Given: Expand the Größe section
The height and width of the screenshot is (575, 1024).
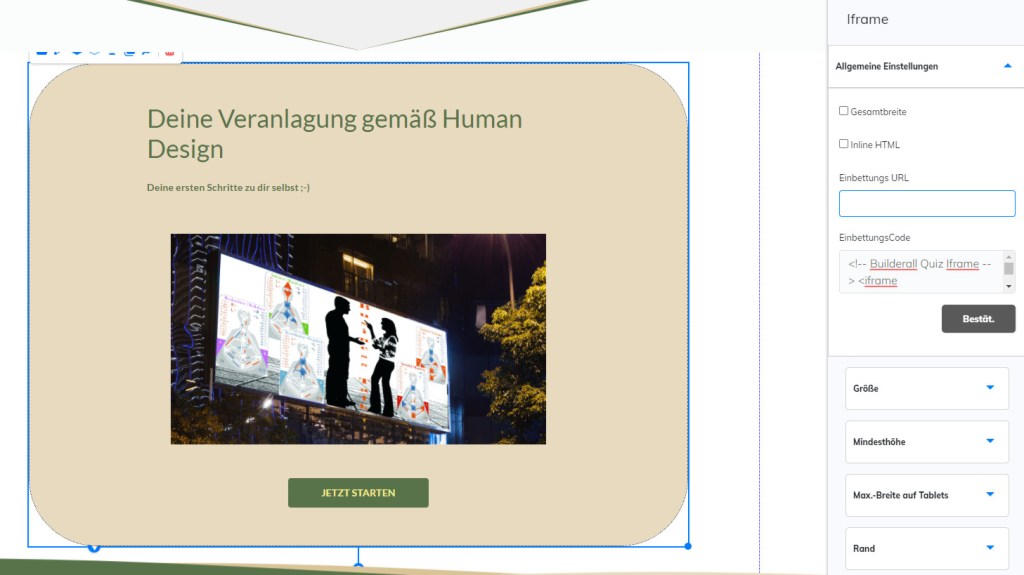Looking at the screenshot, I should coord(927,388).
